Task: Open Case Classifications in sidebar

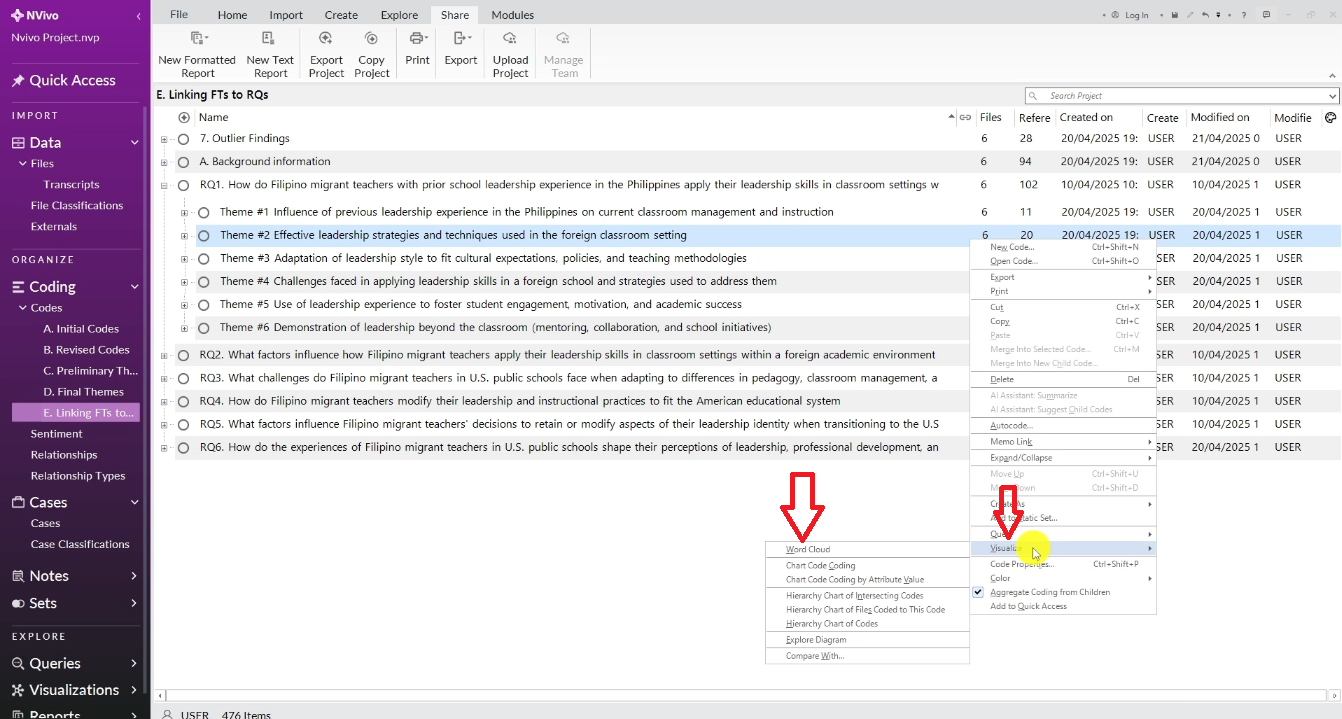Action: pos(80,545)
